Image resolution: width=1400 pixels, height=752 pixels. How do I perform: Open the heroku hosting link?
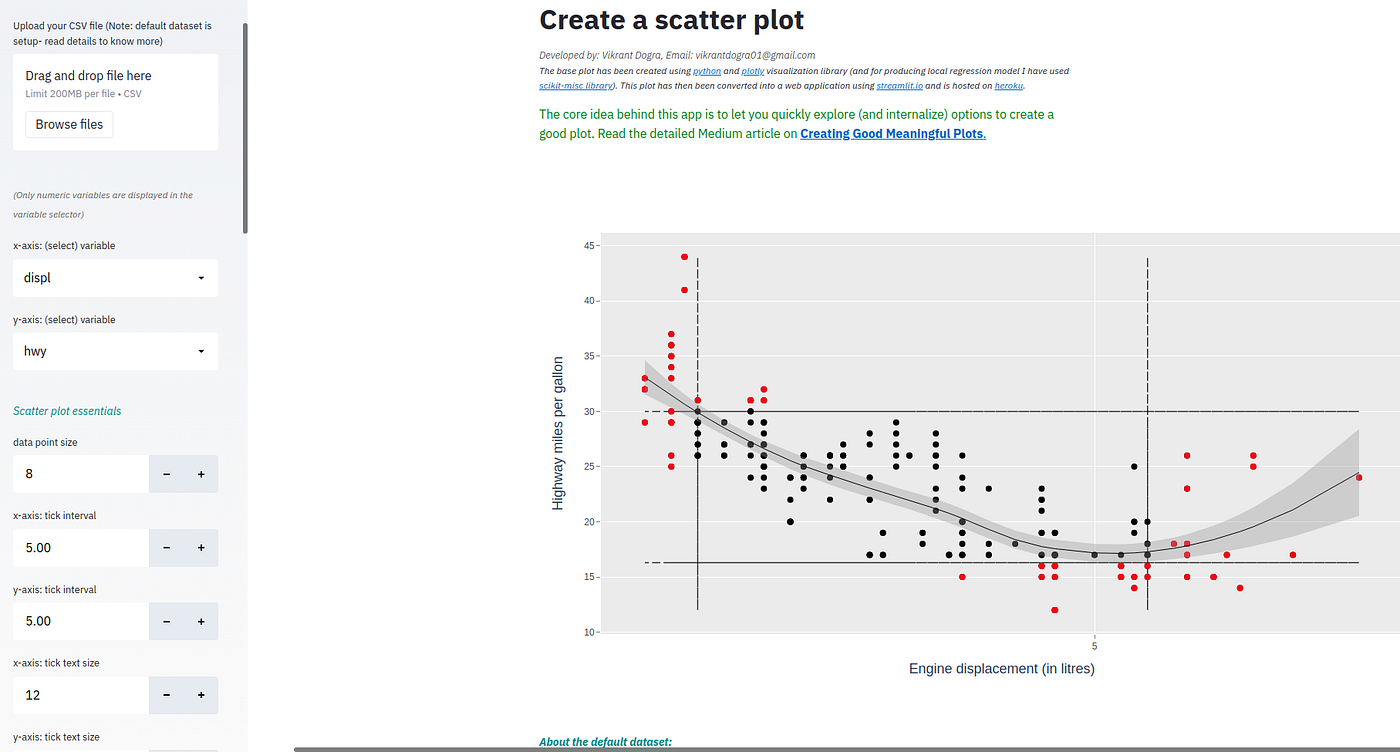pyautogui.click(x=1008, y=85)
